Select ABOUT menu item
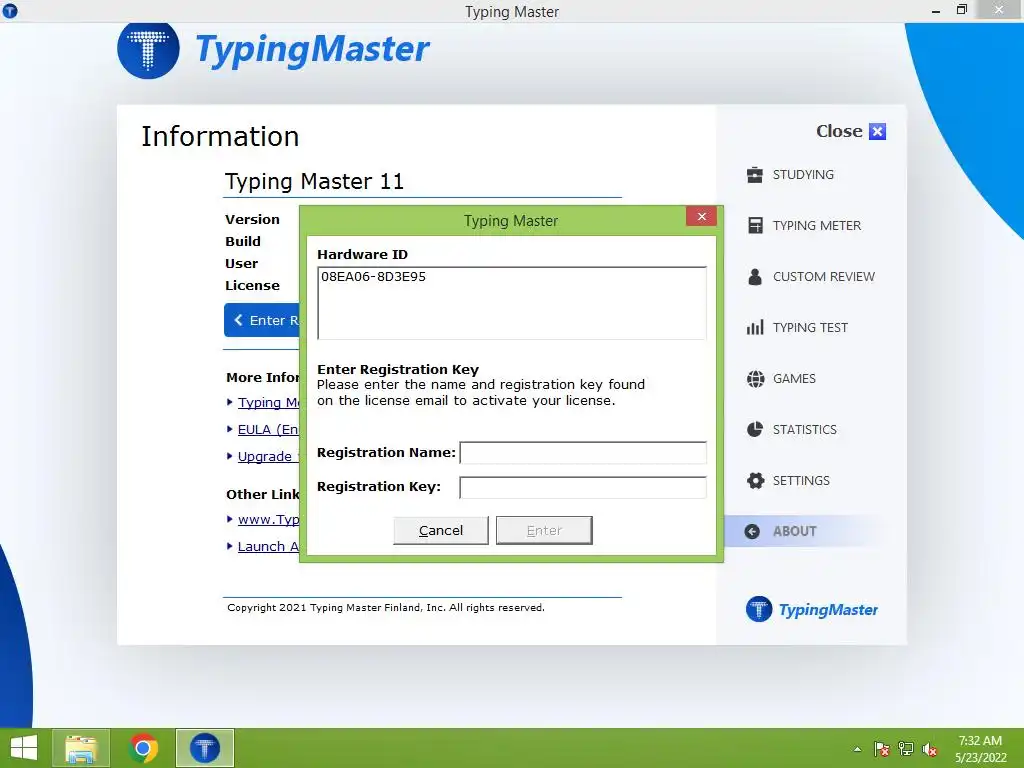Image resolution: width=1024 pixels, height=768 pixels. coord(795,532)
